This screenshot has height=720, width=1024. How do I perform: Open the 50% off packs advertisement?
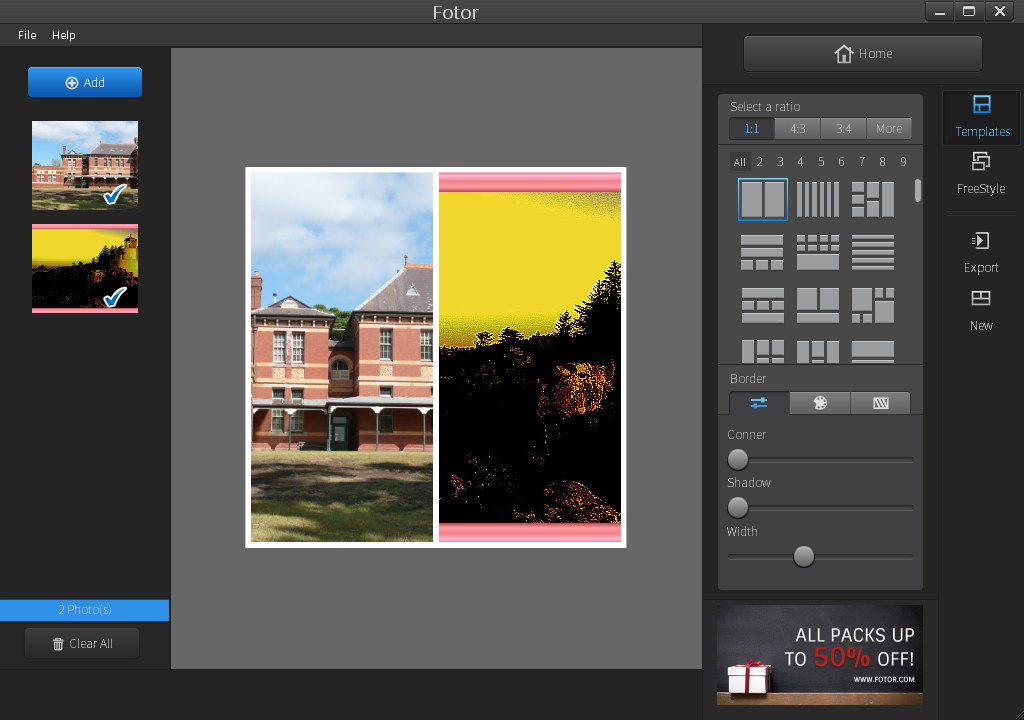[820, 655]
